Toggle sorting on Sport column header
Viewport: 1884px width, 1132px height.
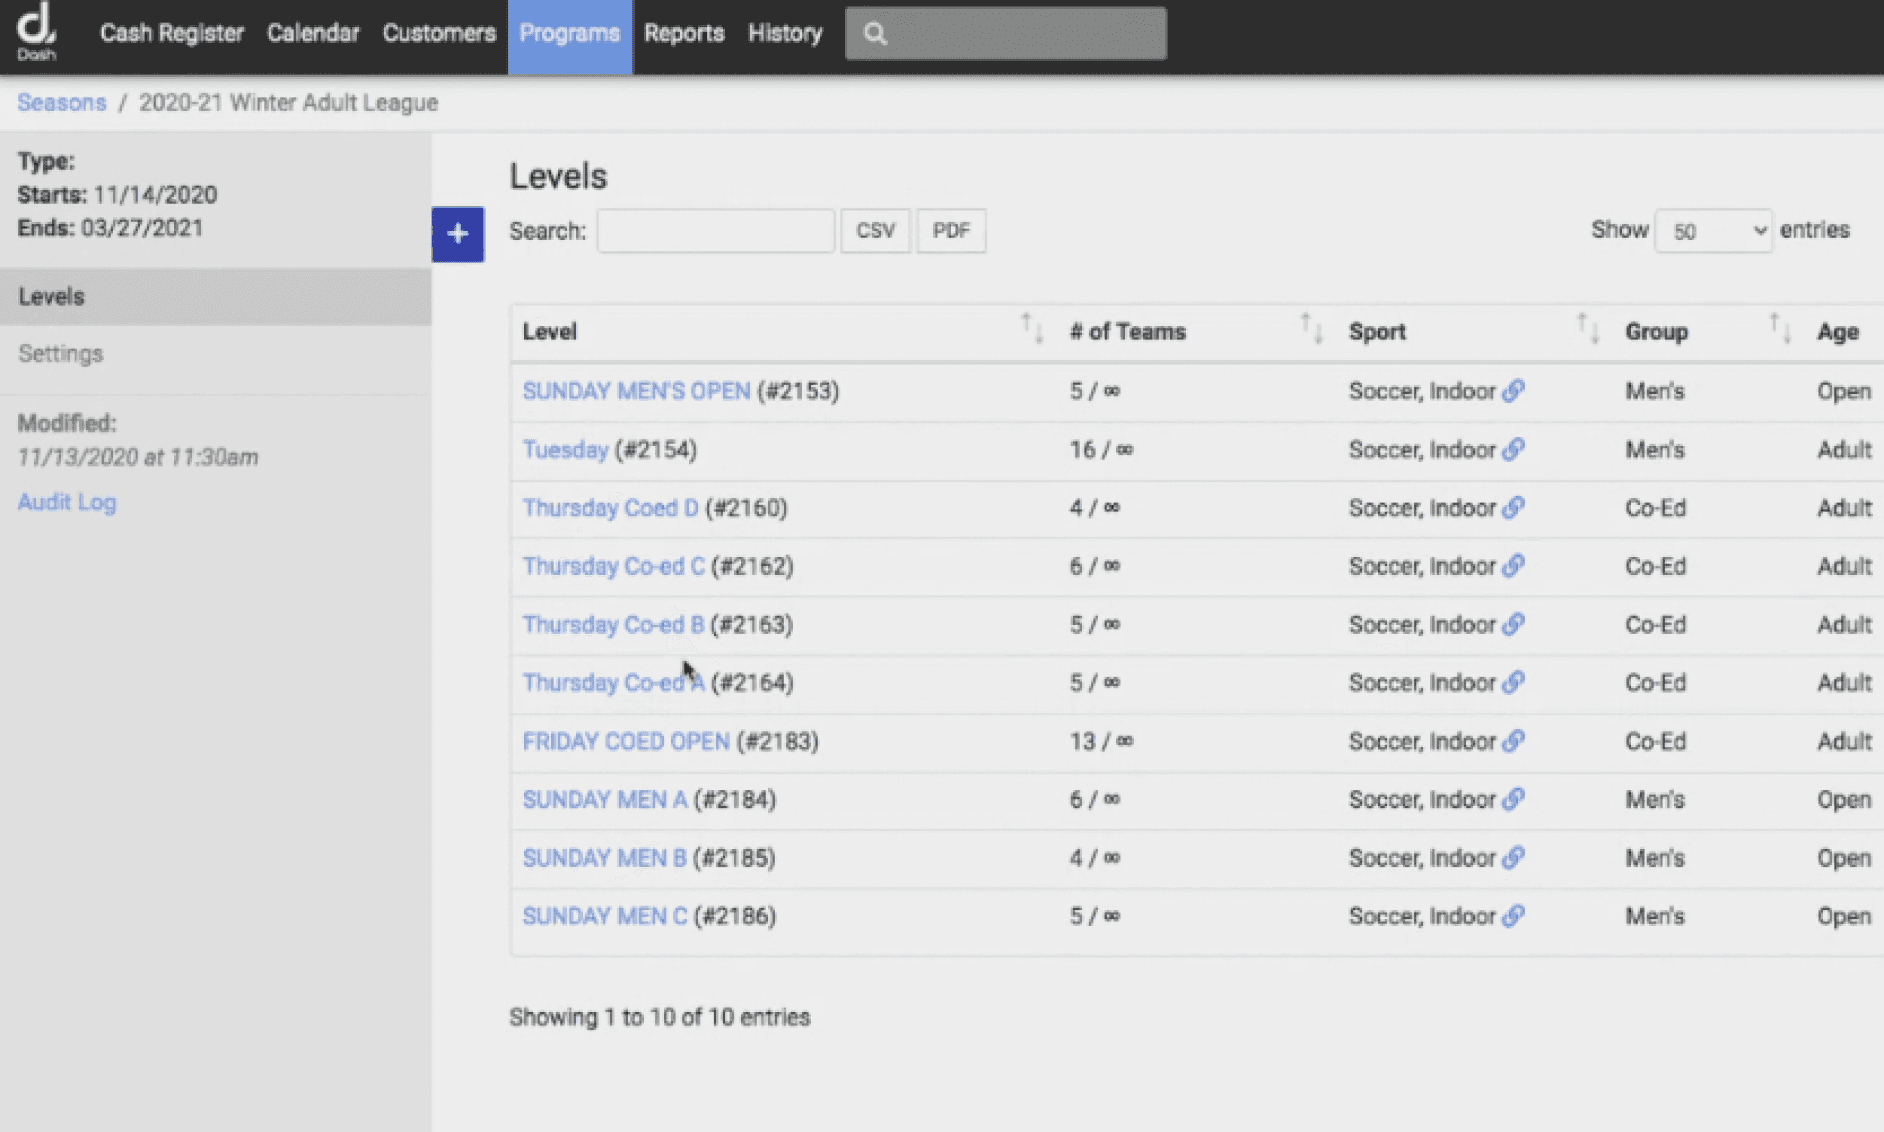[1587, 329]
